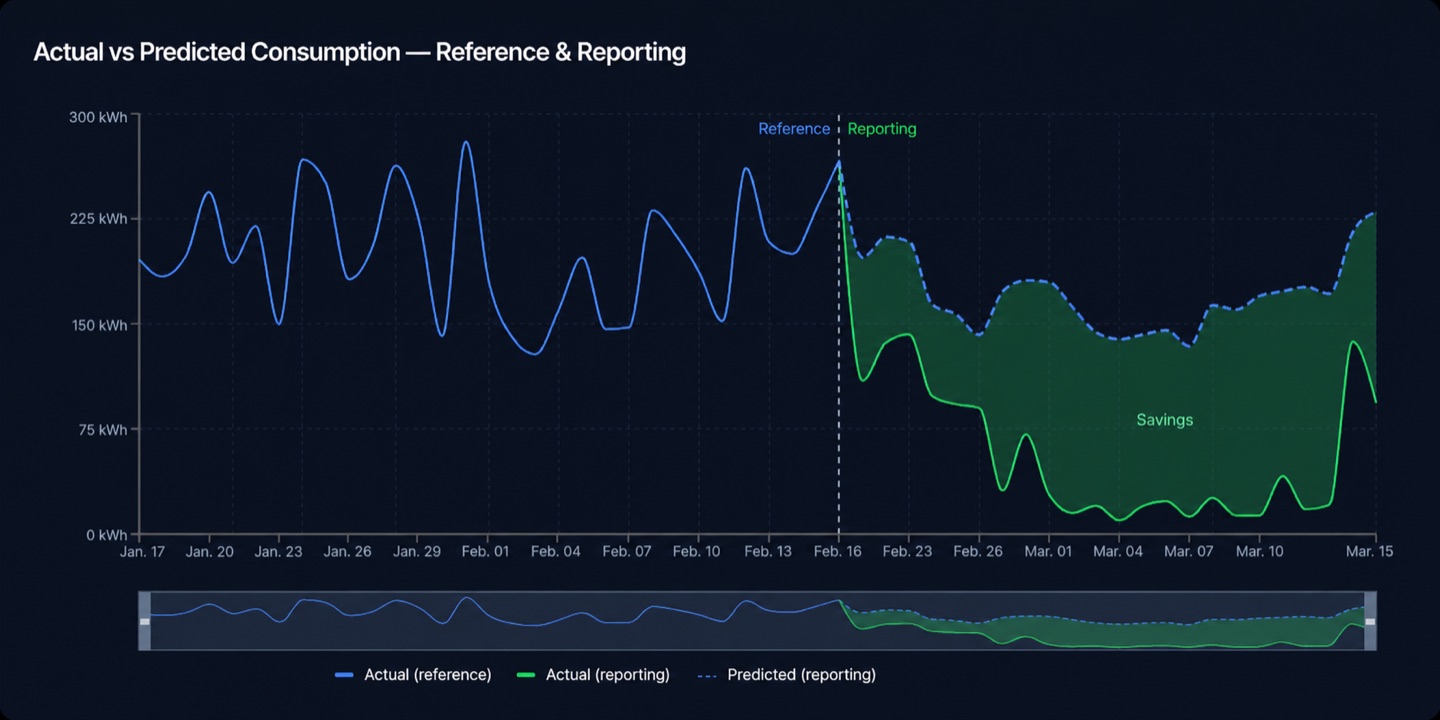The height and width of the screenshot is (720, 1440).
Task: Click the Feb. 01 x-axis label
Action: pos(486,552)
